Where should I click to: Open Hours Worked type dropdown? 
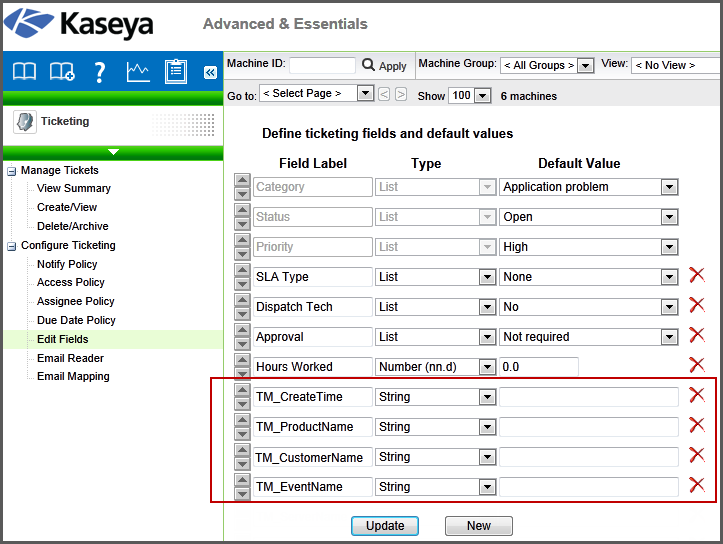[486, 367]
